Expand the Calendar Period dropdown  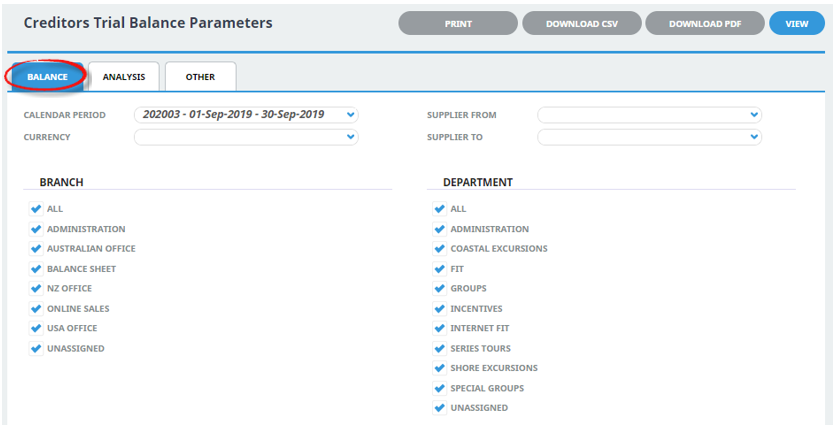click(350, 115)
